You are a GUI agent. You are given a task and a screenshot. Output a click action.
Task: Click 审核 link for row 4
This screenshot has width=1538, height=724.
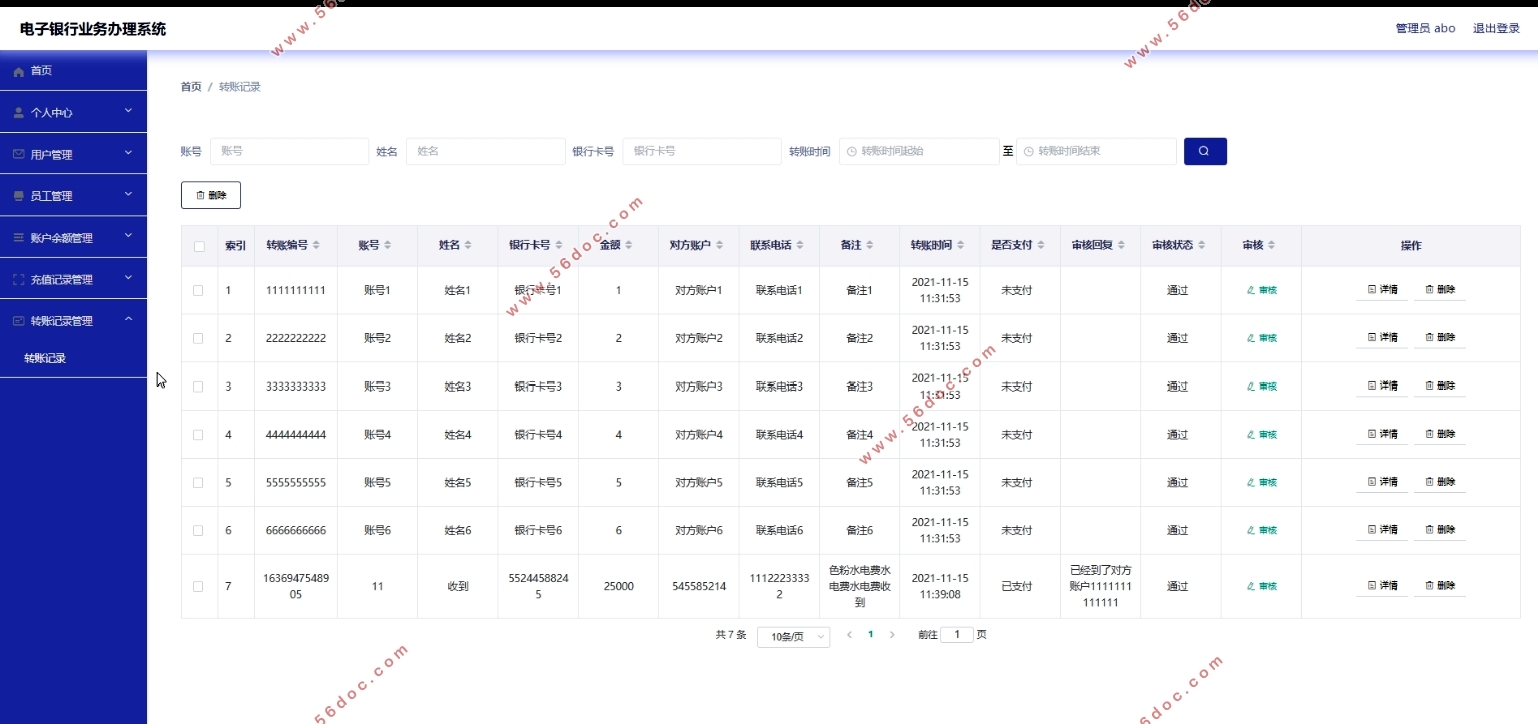click(x=1261, y=435)
